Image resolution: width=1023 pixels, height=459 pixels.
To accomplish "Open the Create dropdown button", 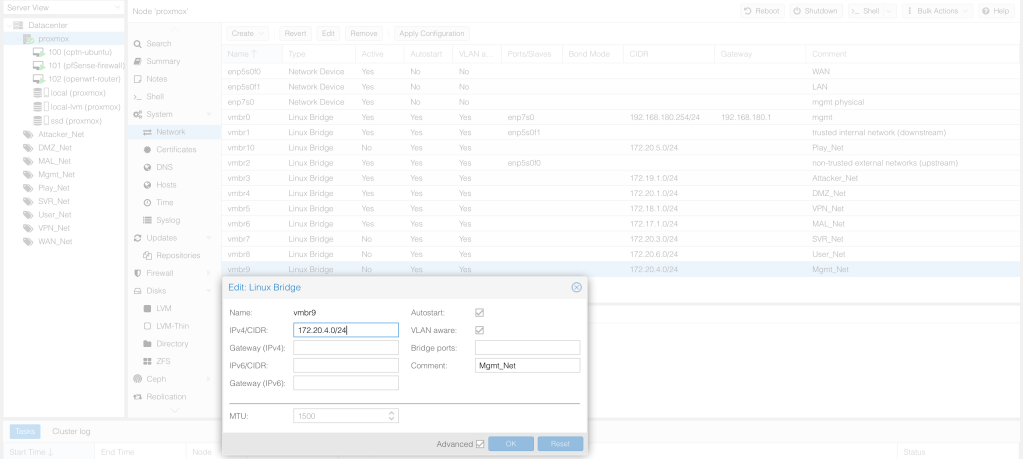I will (x=247, y=33).
